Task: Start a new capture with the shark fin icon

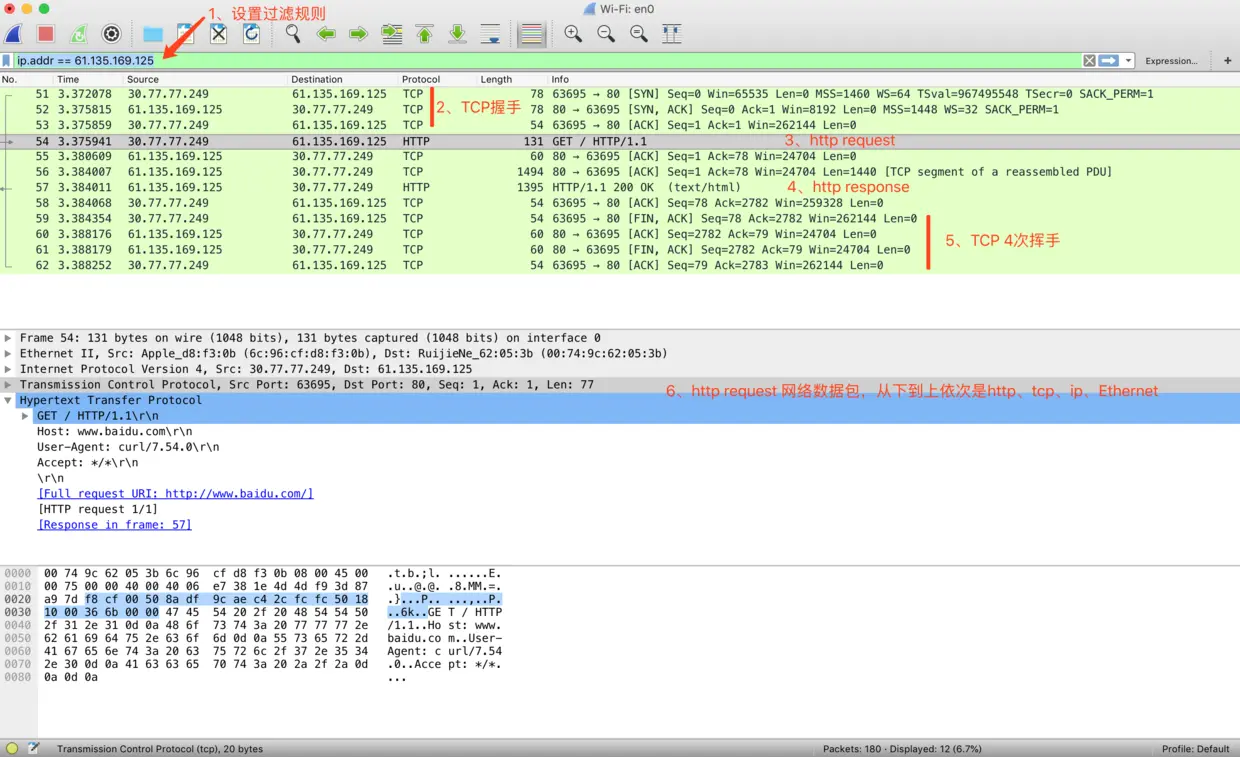Action: (x=14, y=34)
